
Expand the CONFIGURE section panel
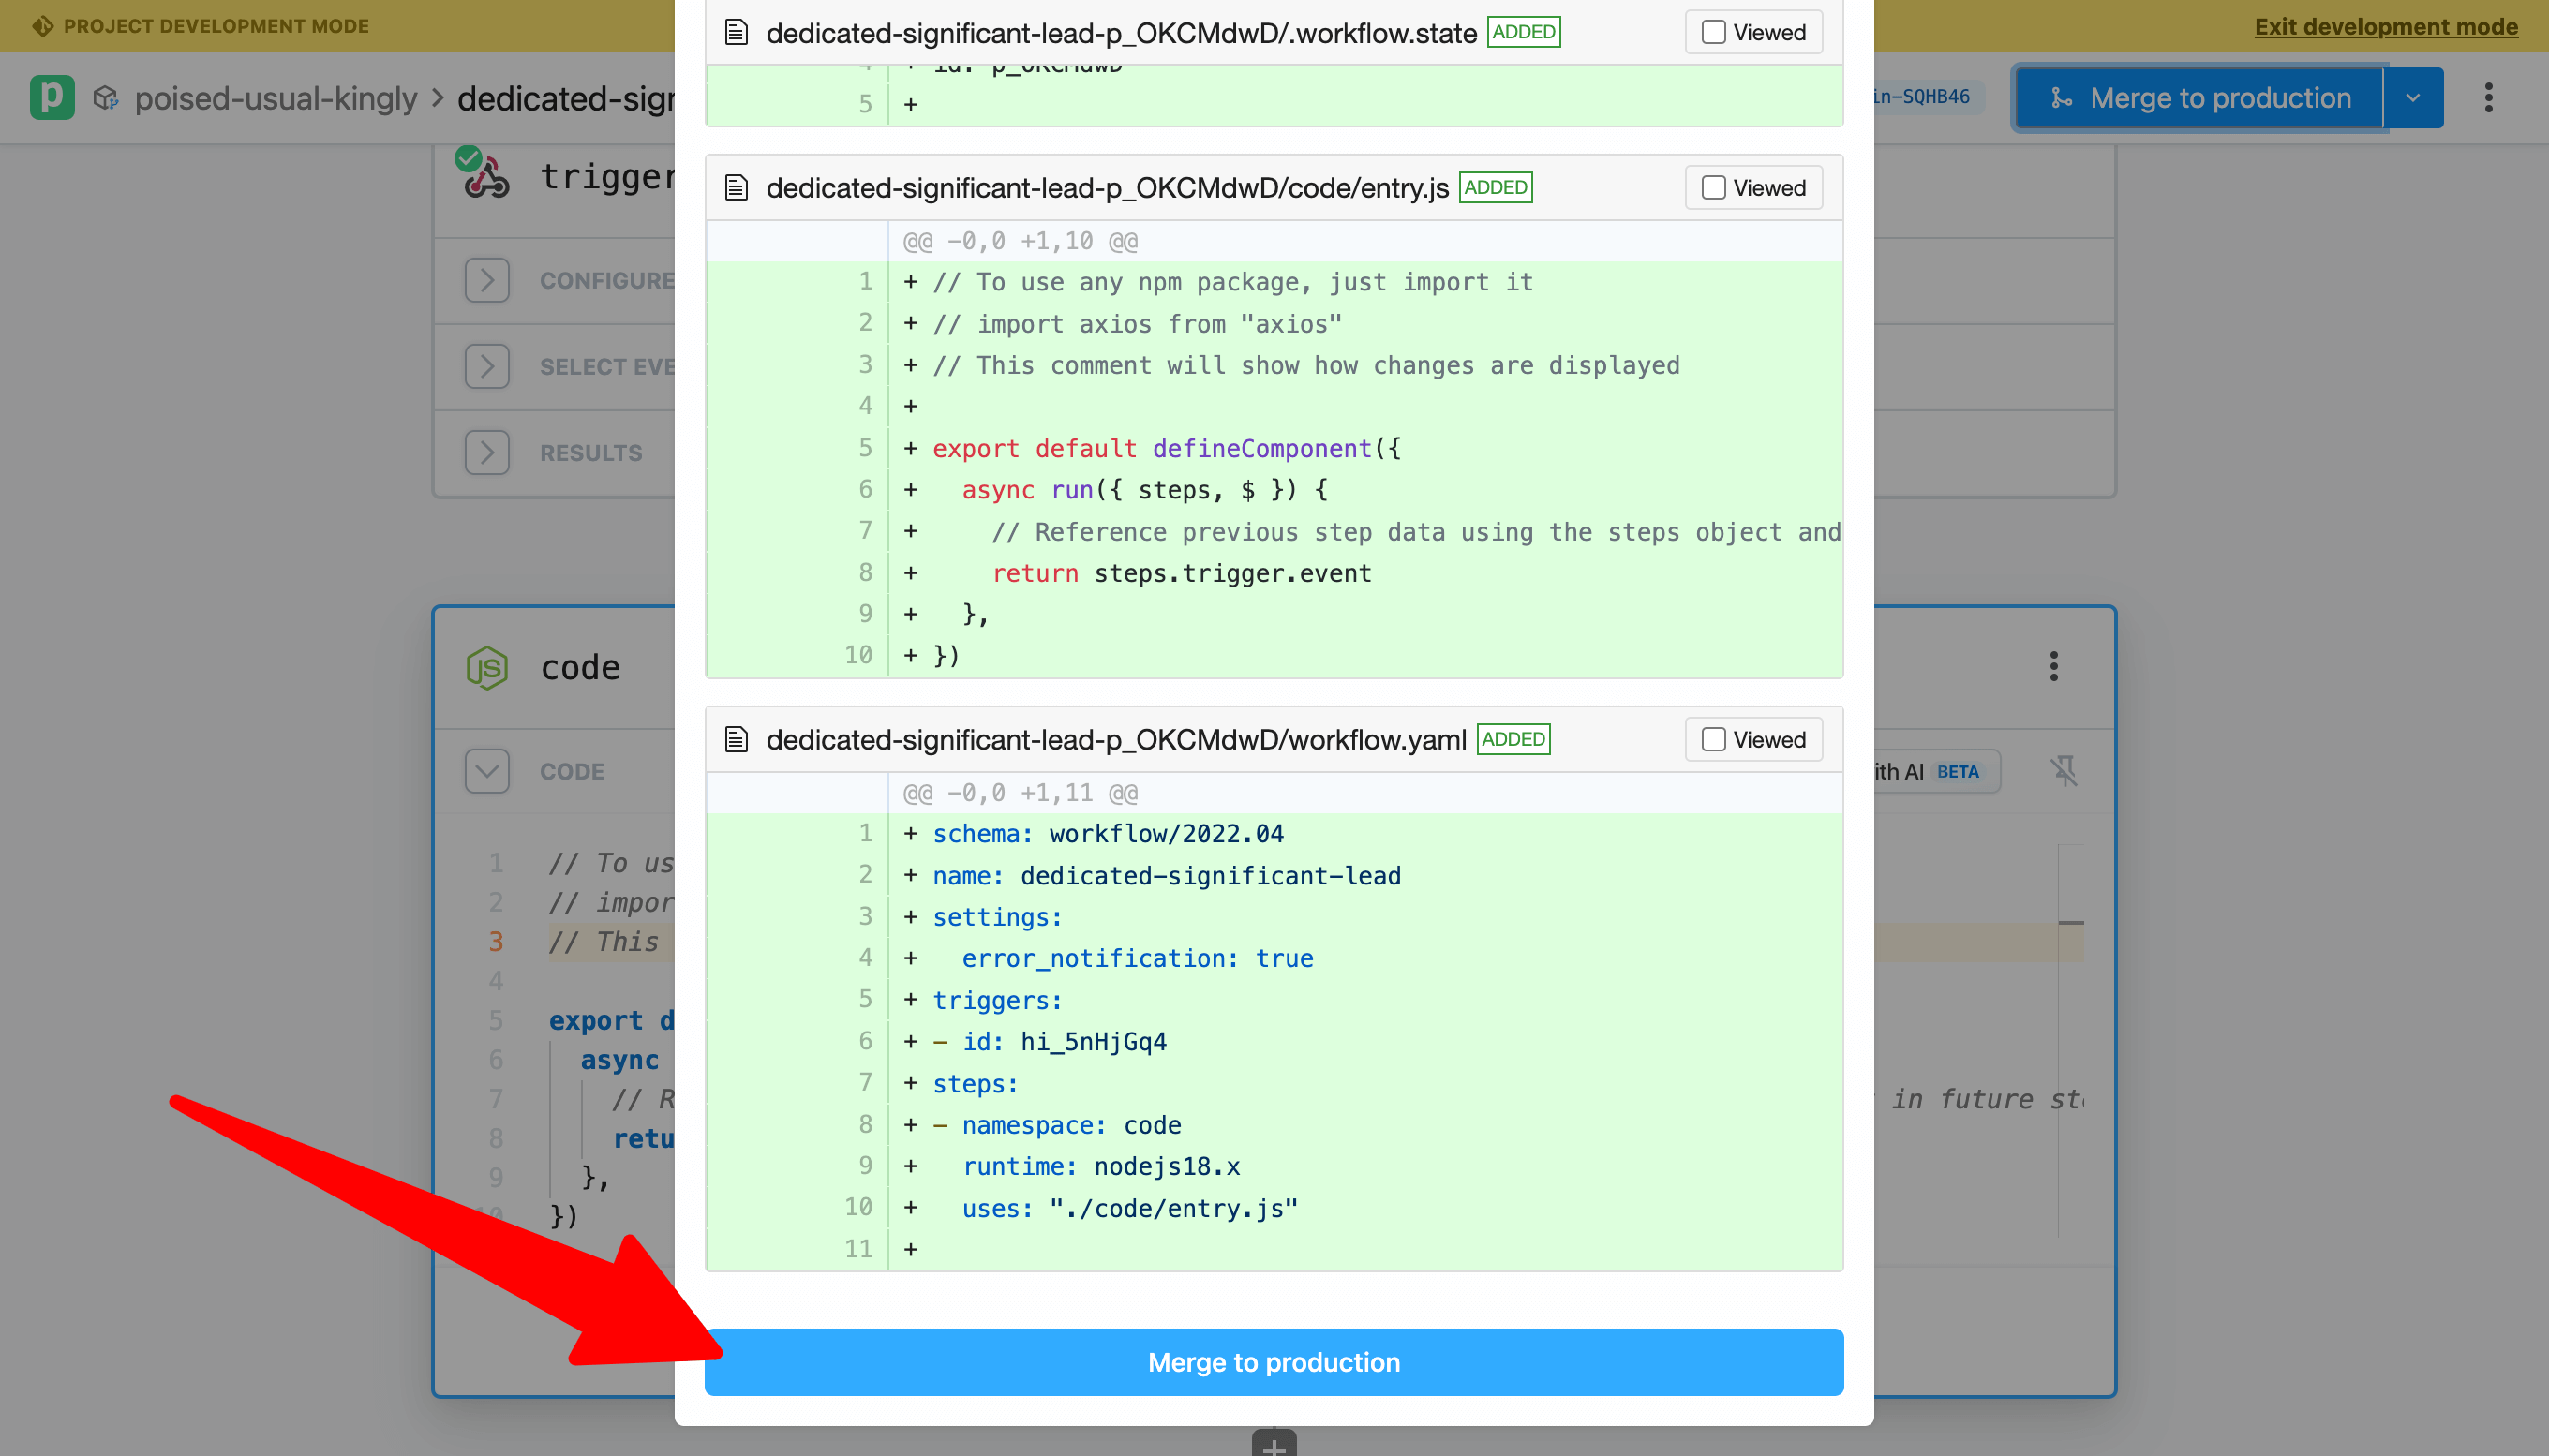(x=486, y=280)
